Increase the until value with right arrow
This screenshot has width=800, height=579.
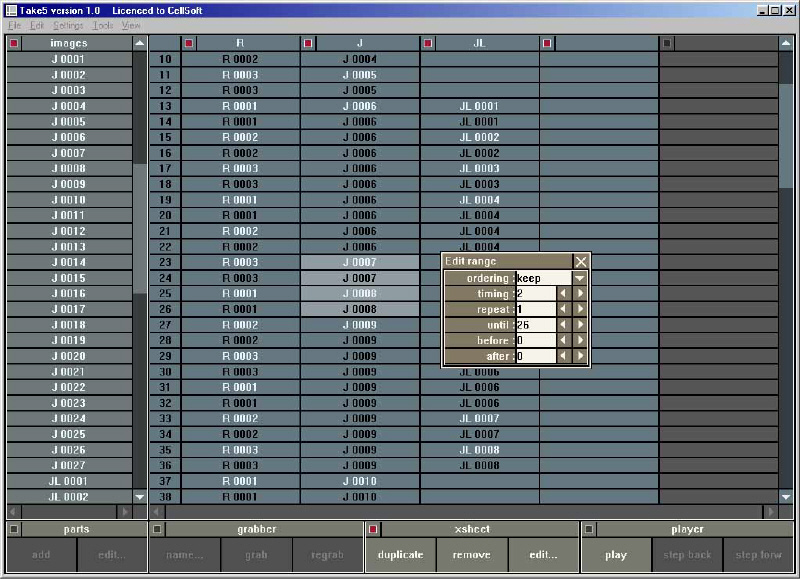580,324
